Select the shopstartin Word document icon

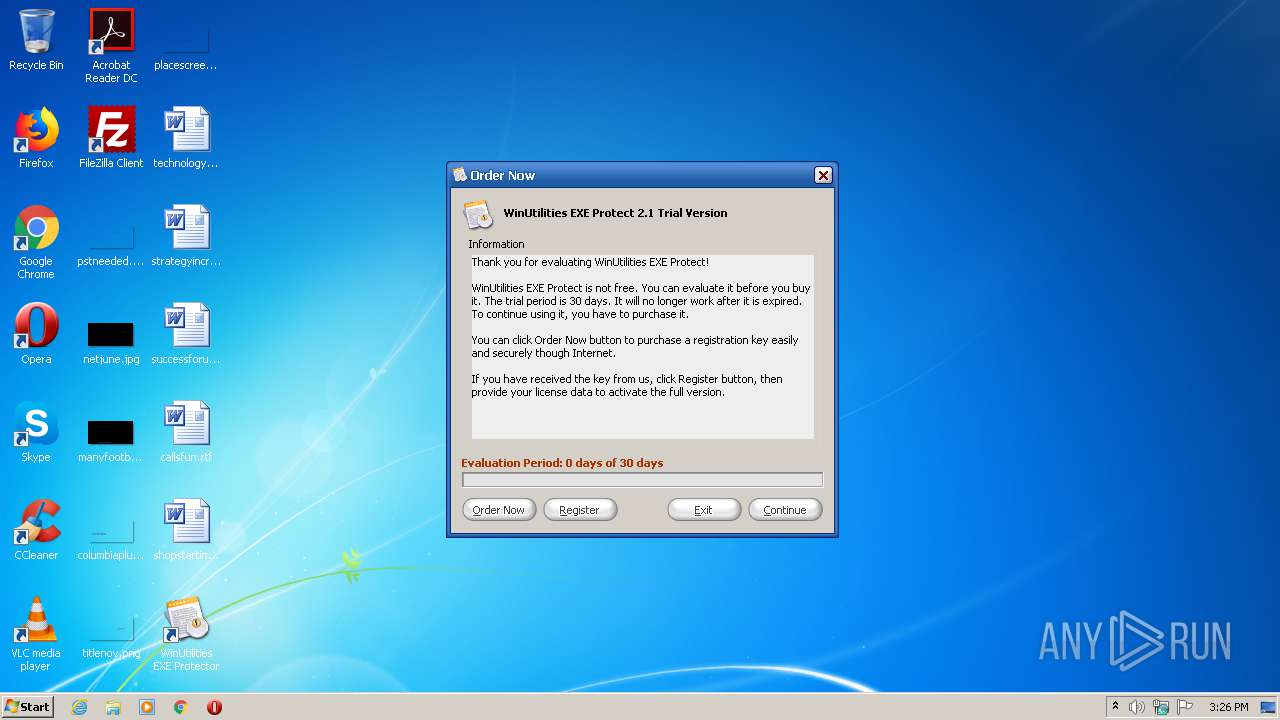pyautogui.click(x=186, y=530)
